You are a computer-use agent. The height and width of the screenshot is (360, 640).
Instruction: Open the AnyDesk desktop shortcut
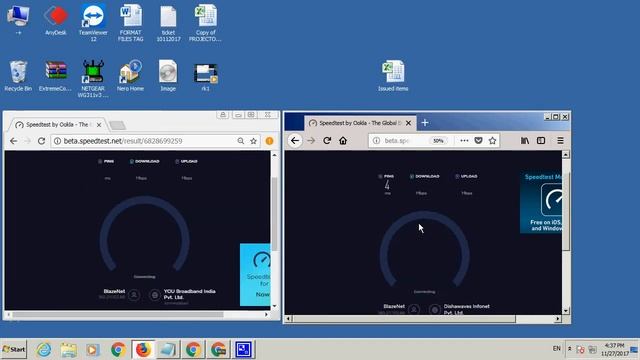coord(56,20)
